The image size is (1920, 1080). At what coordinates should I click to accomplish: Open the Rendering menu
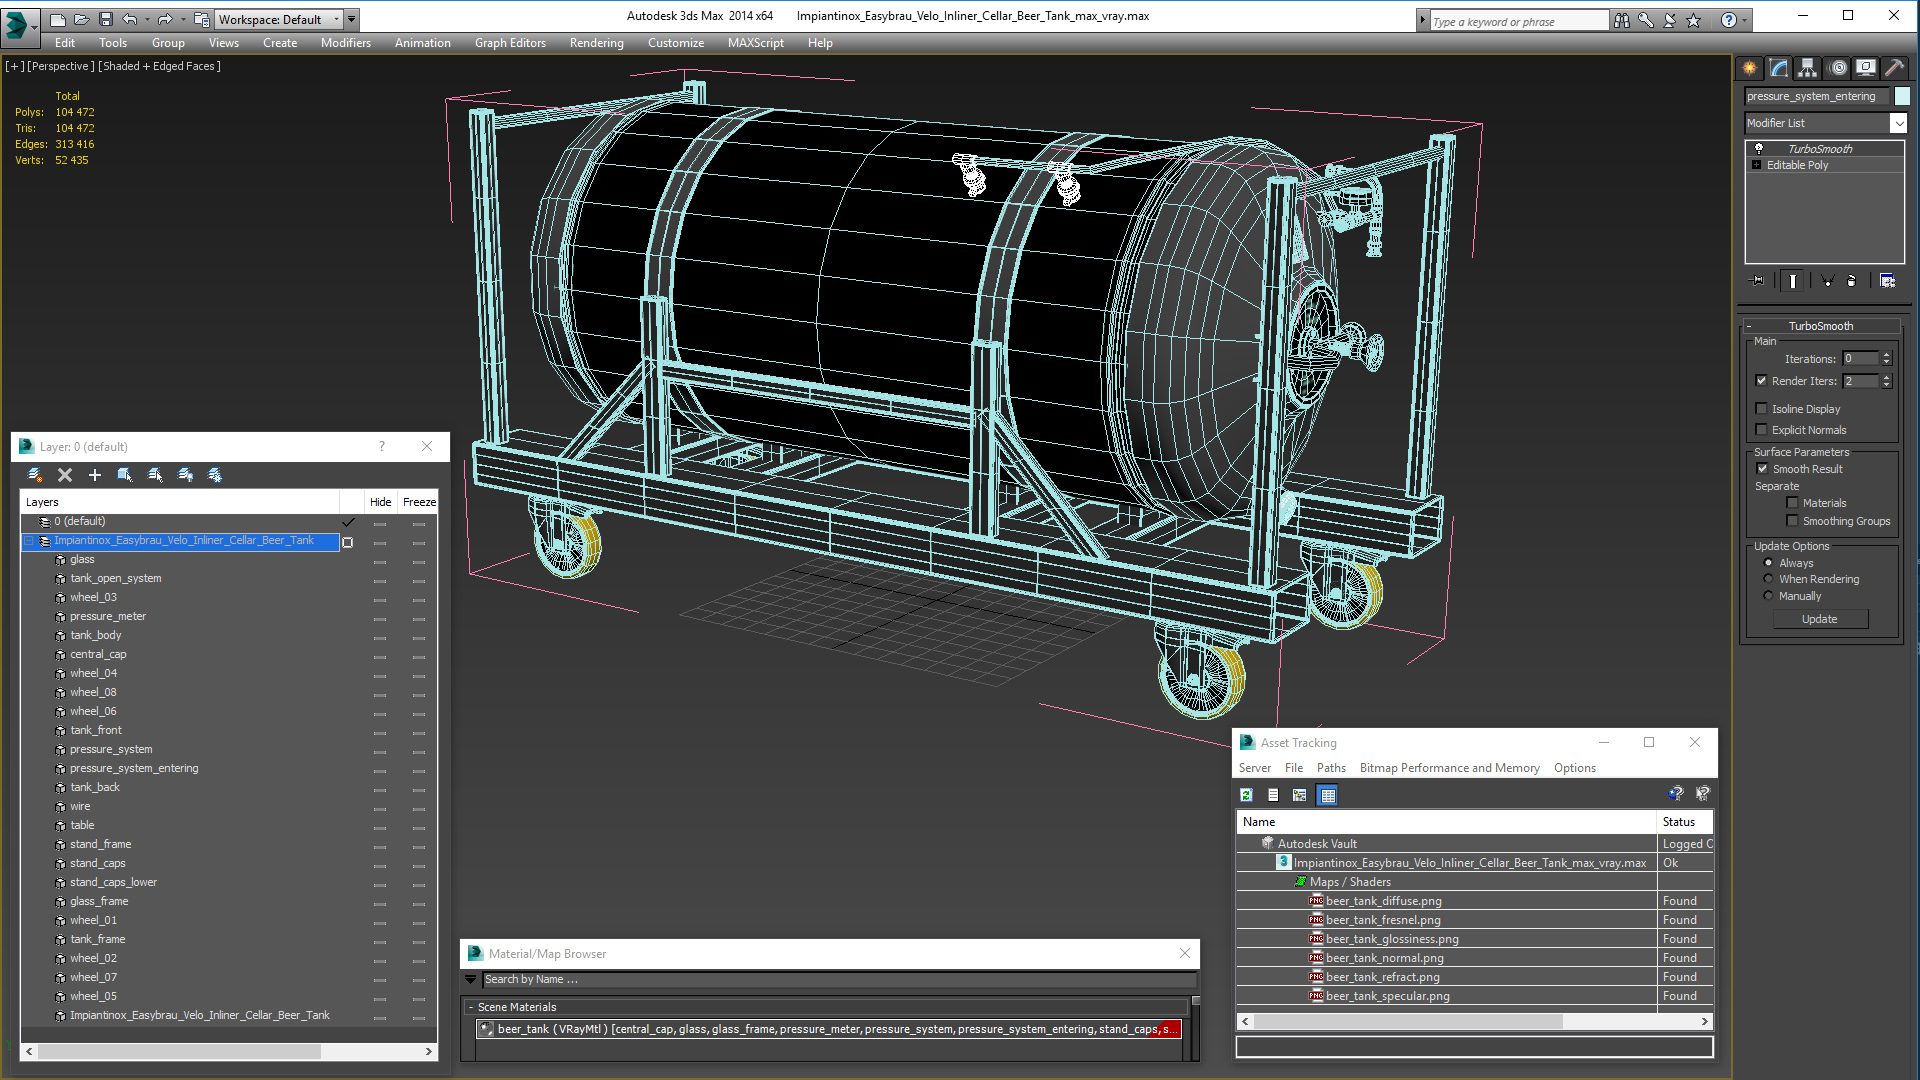pyautogui.click(x=596, y=43)
